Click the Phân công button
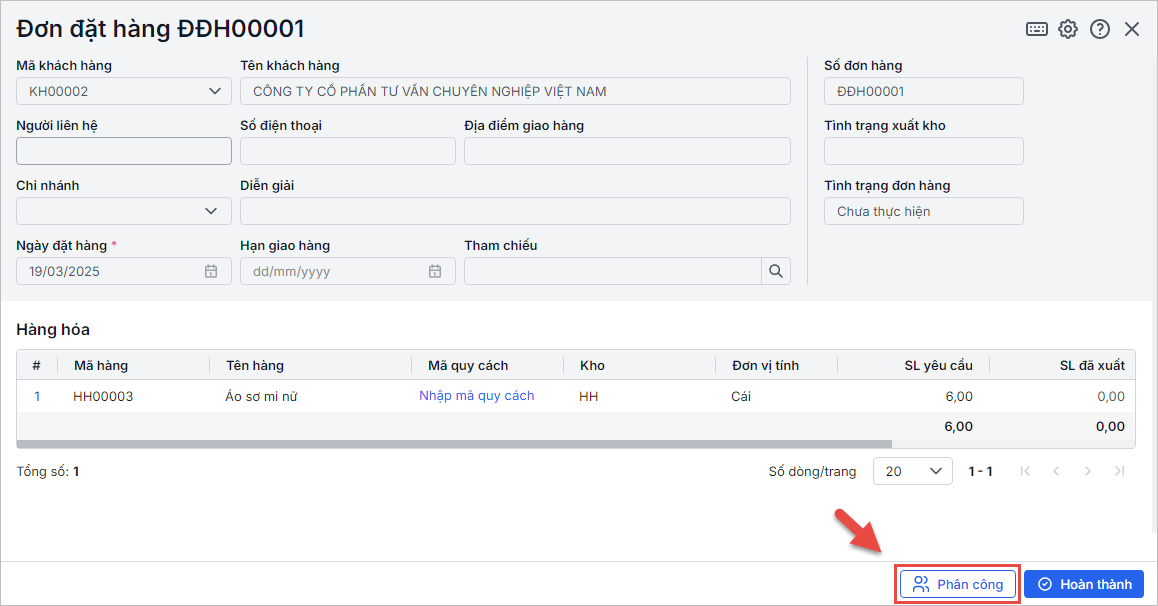Image resolution: width=1158 pixels, height=606 pixels. click(957, 584)
